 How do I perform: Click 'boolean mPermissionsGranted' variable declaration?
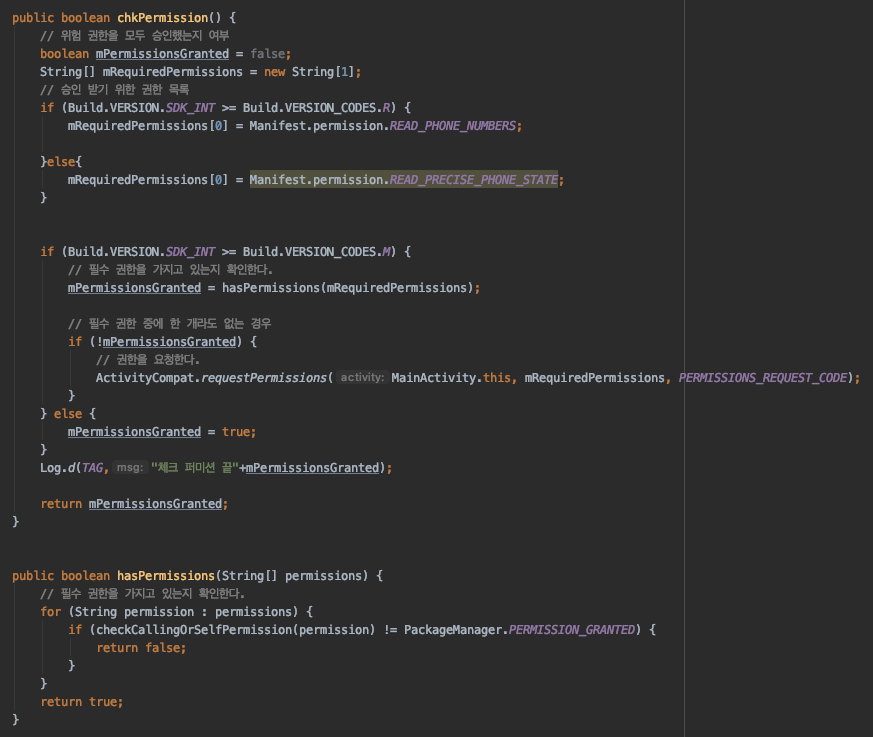tap(134, 54)
